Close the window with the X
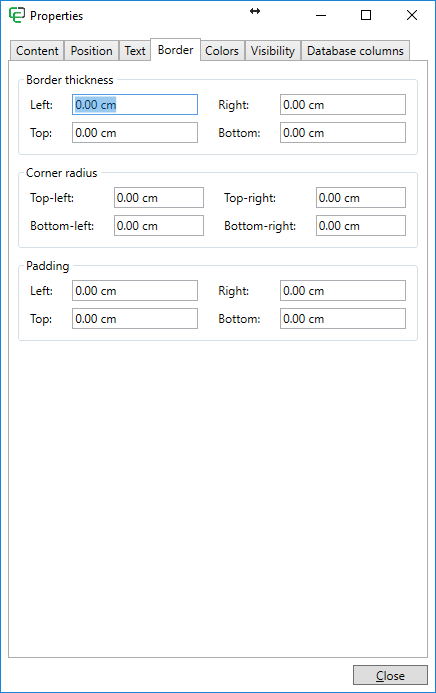The height and width of the screenshot is (693, 436). pyautogui.click(x=412, y=15)
